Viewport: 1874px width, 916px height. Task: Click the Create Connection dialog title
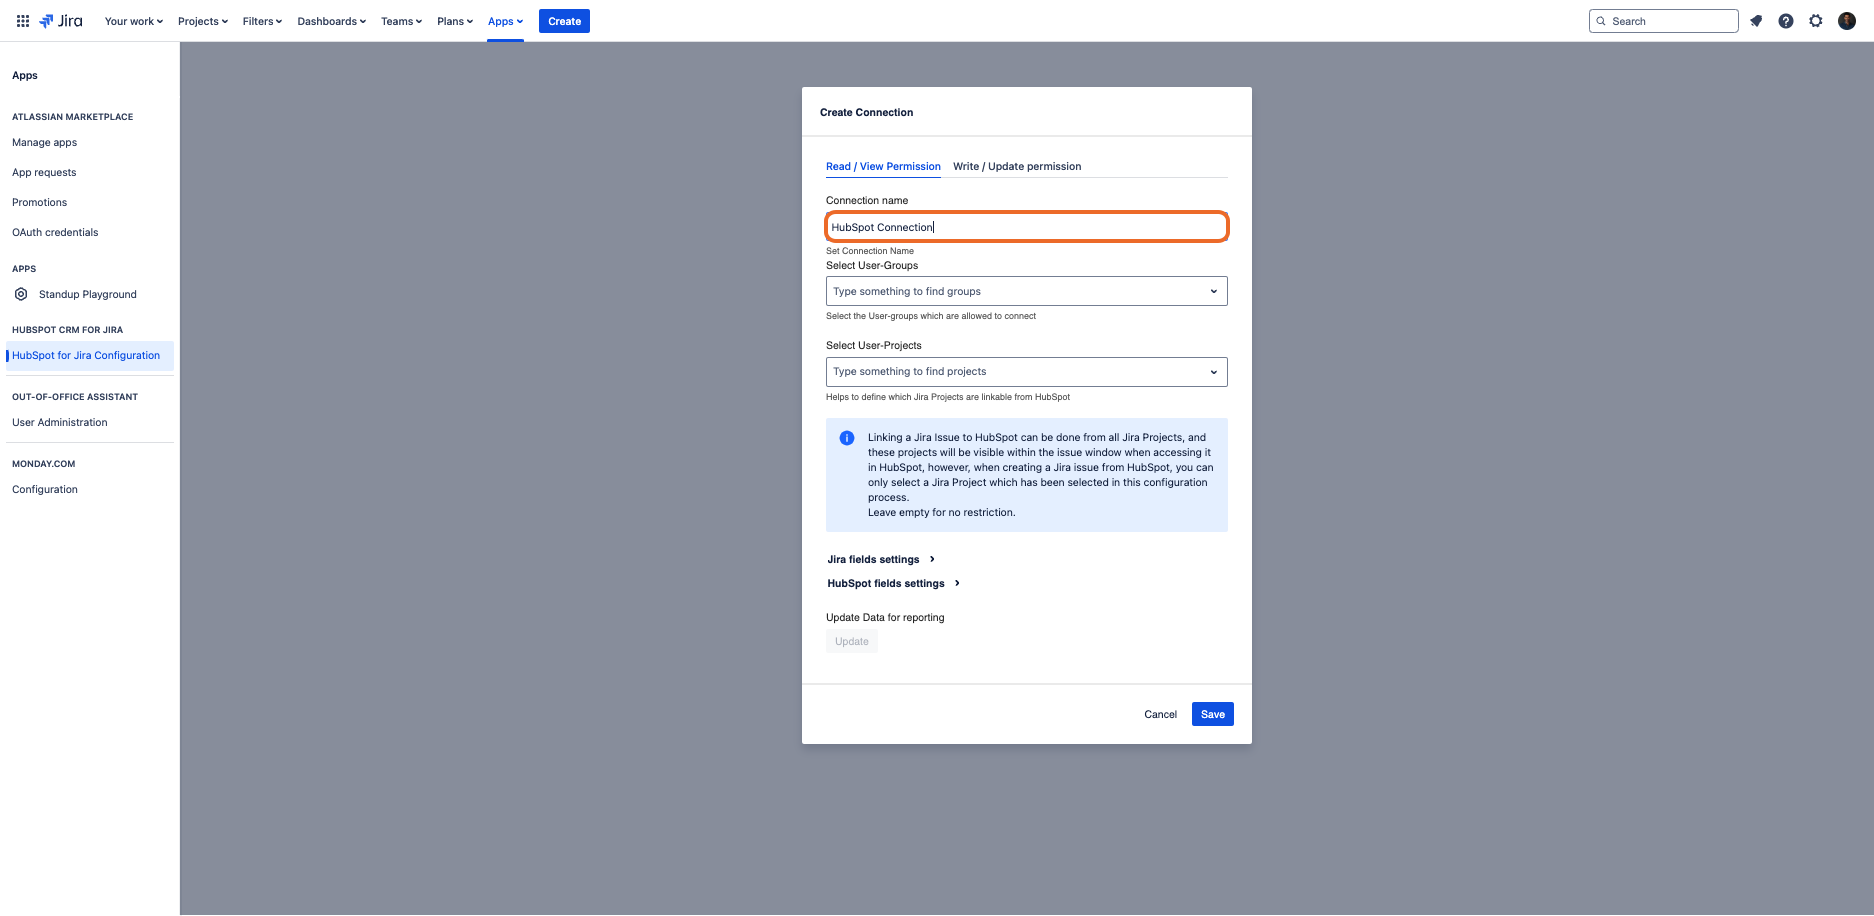tap(866, 112)
